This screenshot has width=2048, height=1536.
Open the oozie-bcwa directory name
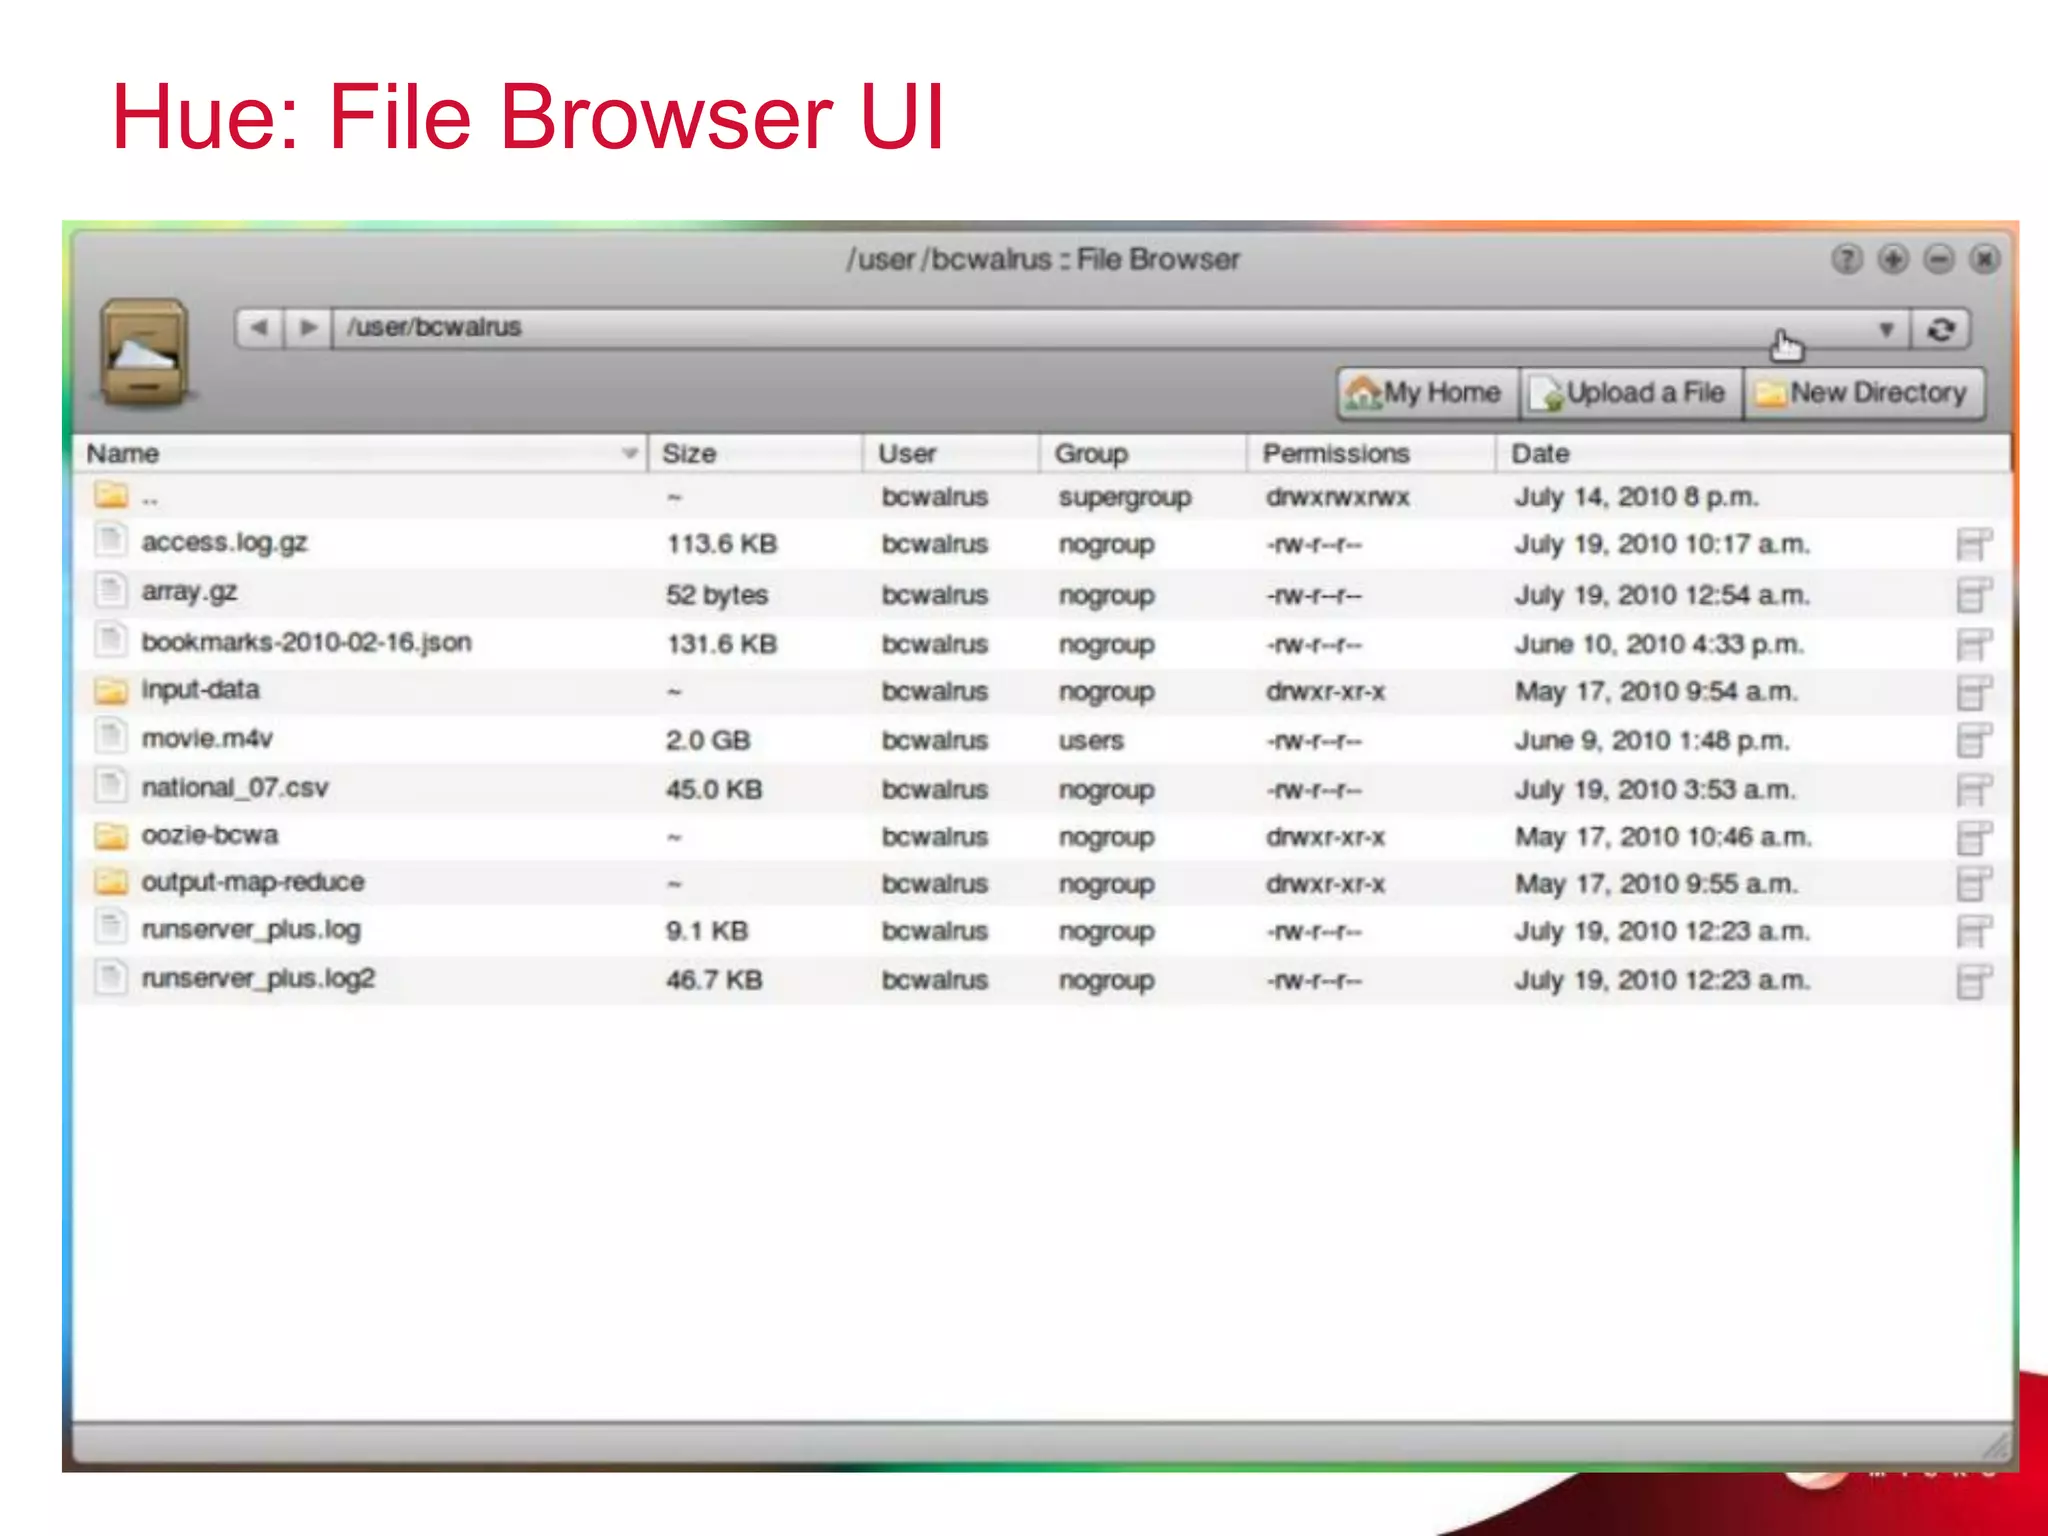209,835
